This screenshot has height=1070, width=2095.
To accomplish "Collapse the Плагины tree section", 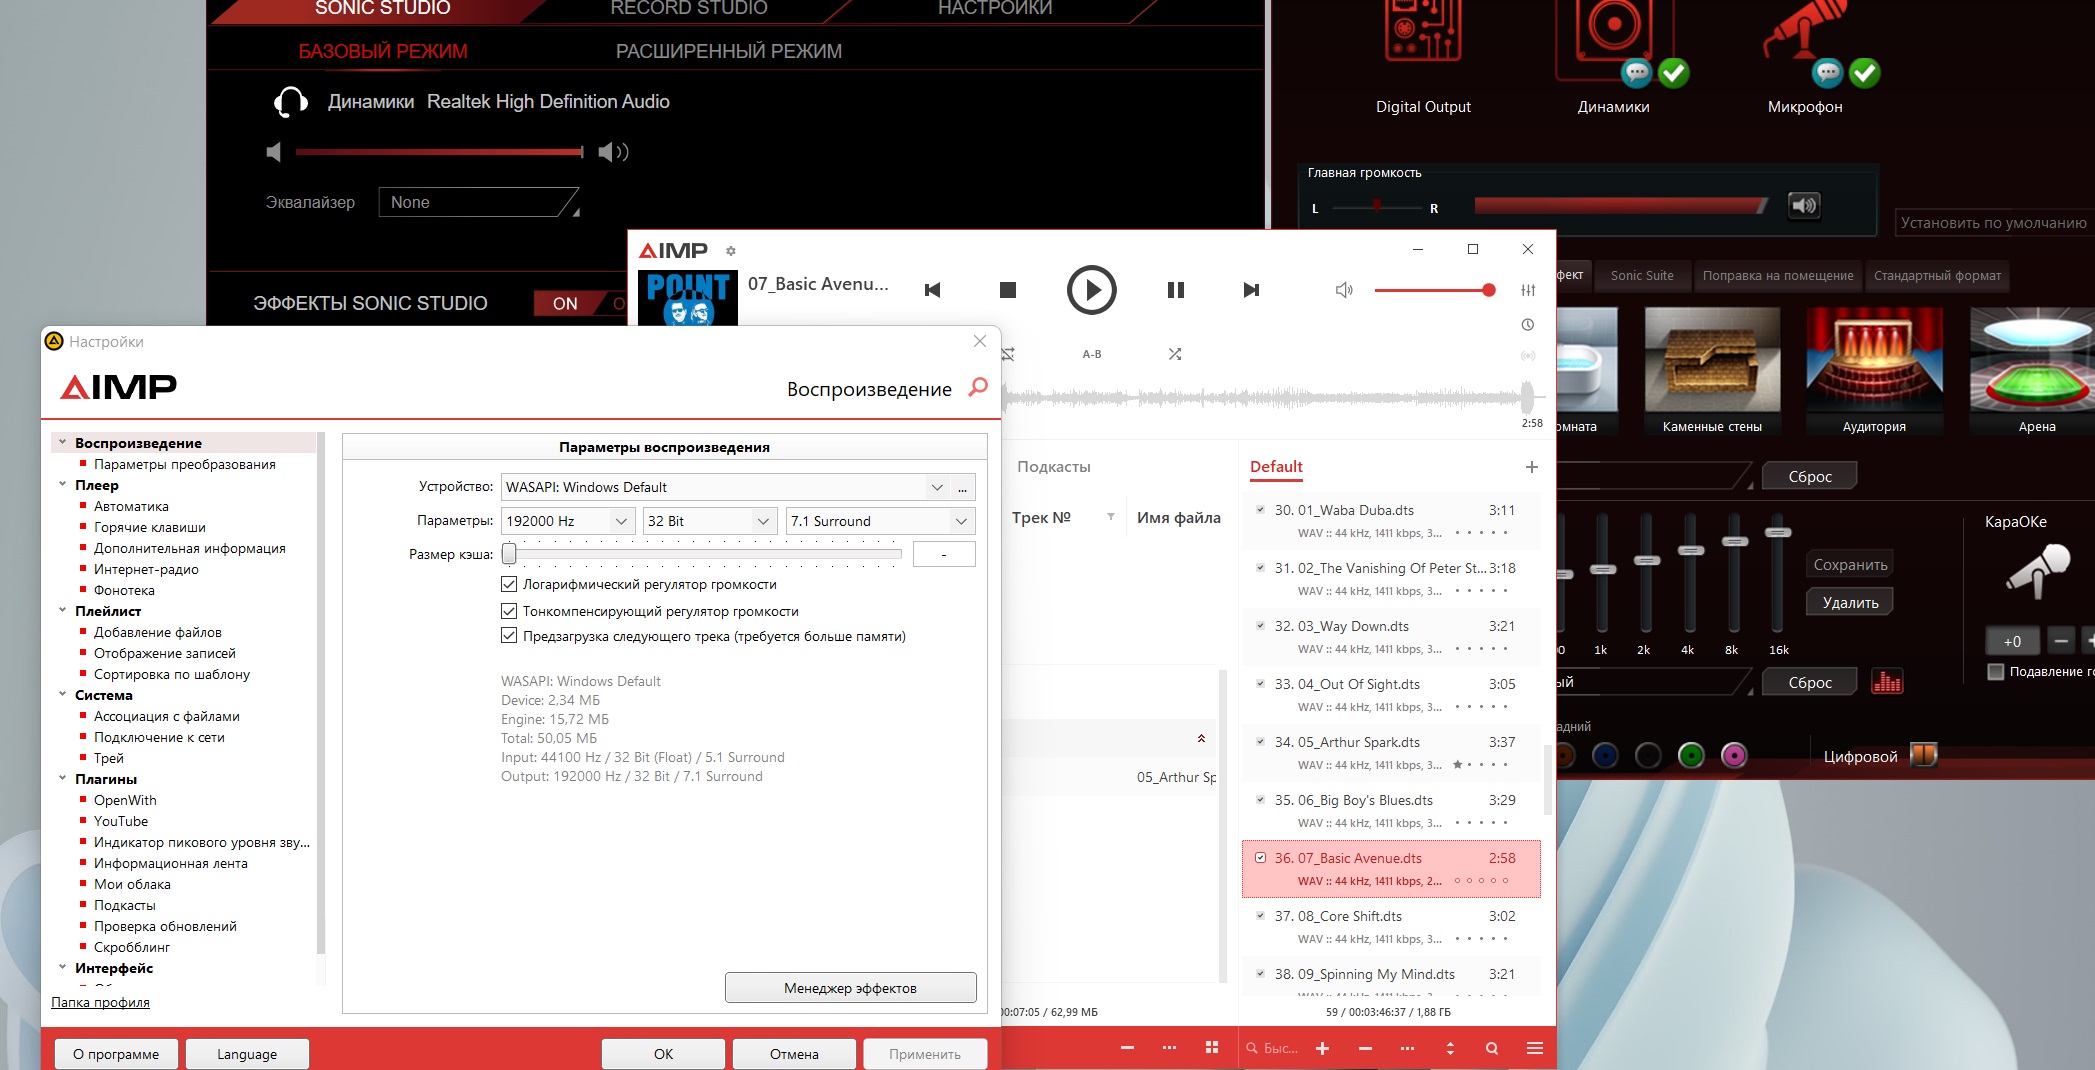I will coord(62,778).
